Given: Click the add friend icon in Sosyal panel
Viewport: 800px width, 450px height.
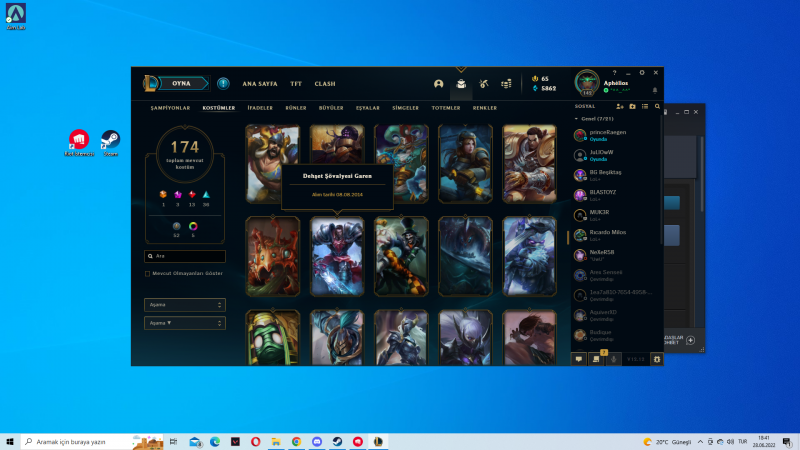Looking at the screenshot, I should point(619,107).
